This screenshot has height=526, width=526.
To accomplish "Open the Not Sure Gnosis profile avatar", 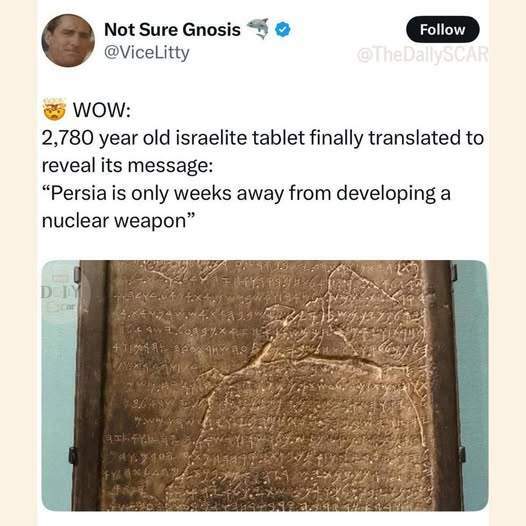I will coord(68,40).
